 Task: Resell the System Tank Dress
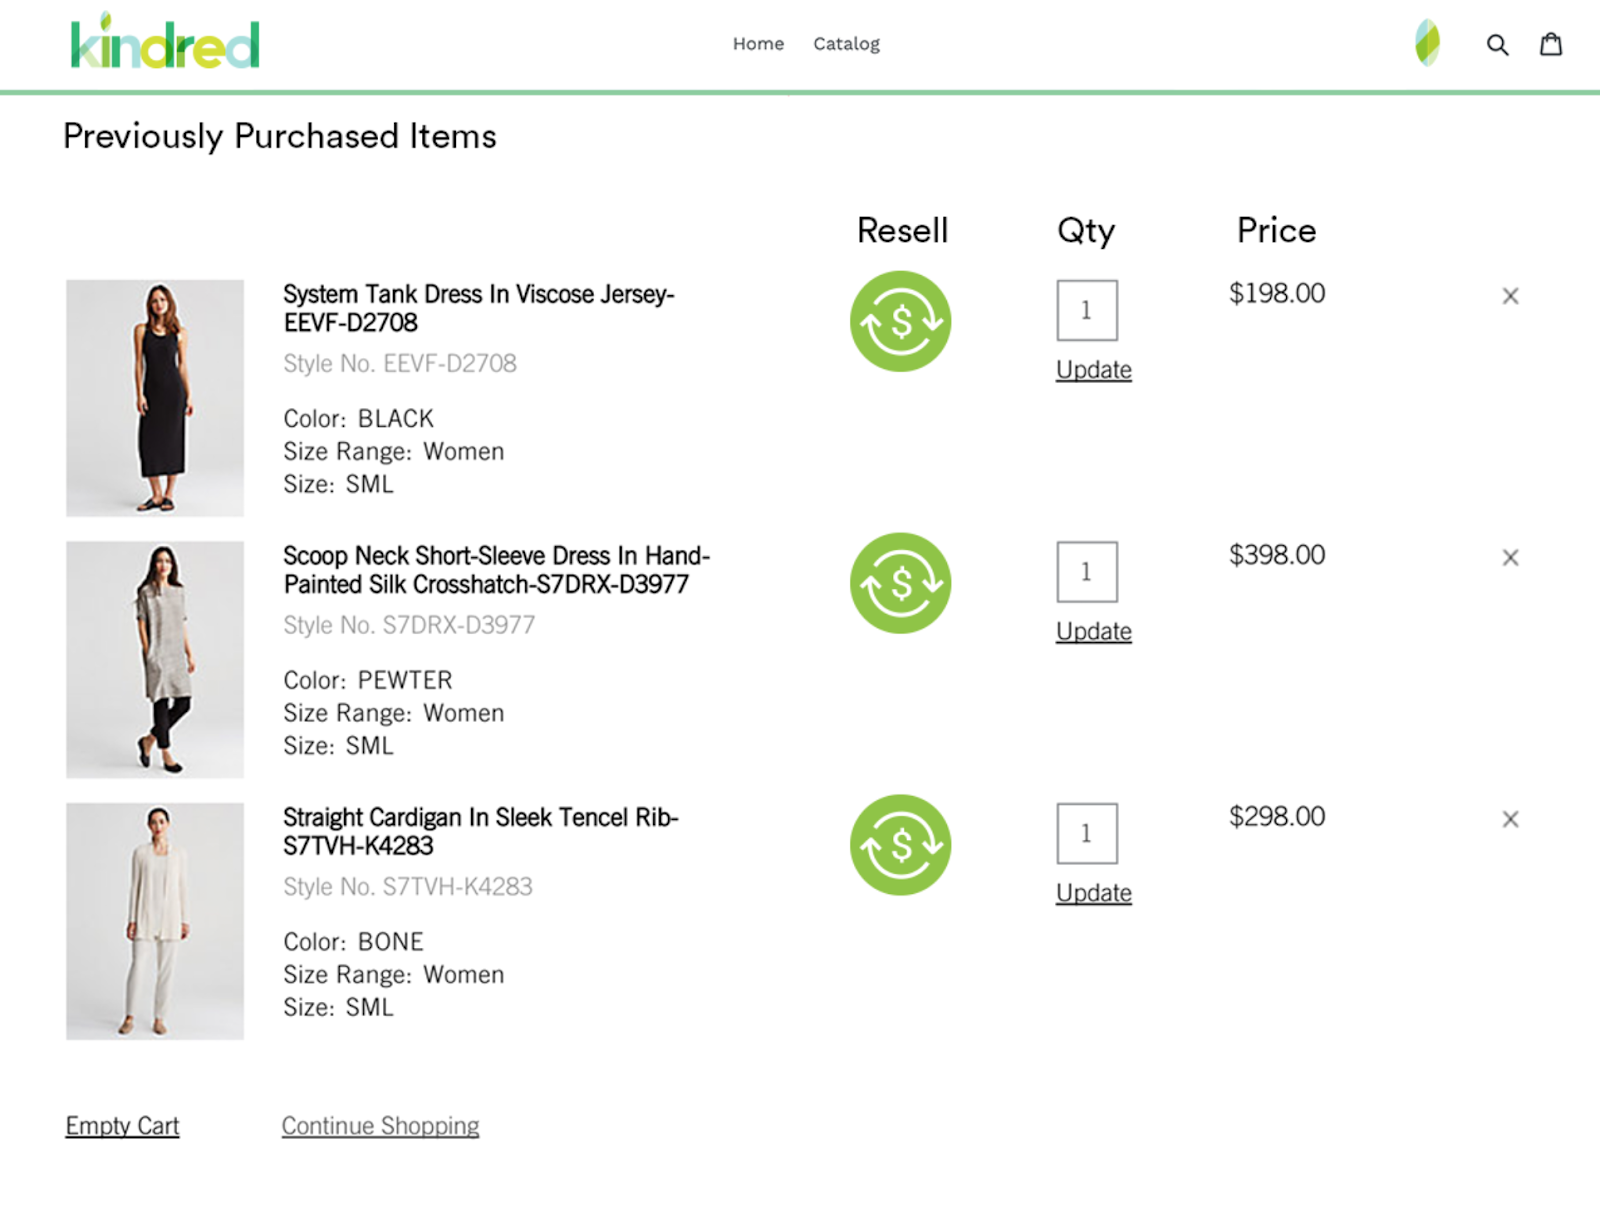point(900,321)
